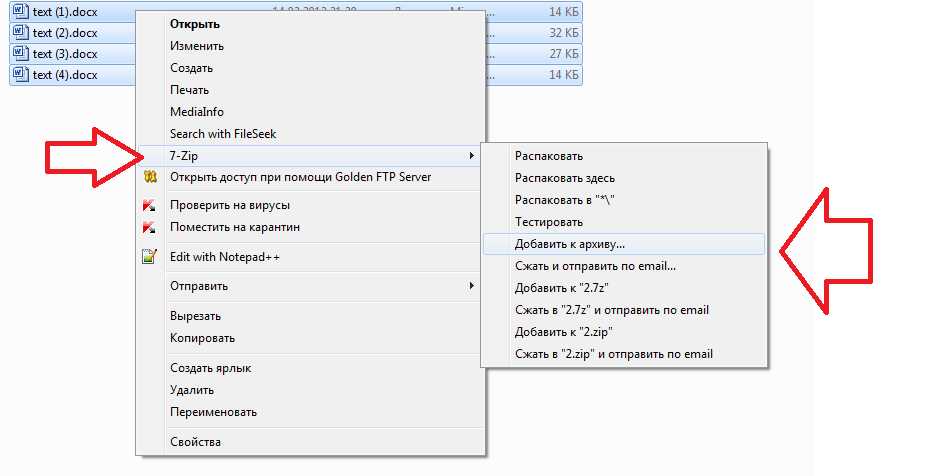Select Search with FileSeek entry
The width and height of the screenshot is (935, 476).
pyautogui.click(x=222, y=134)
